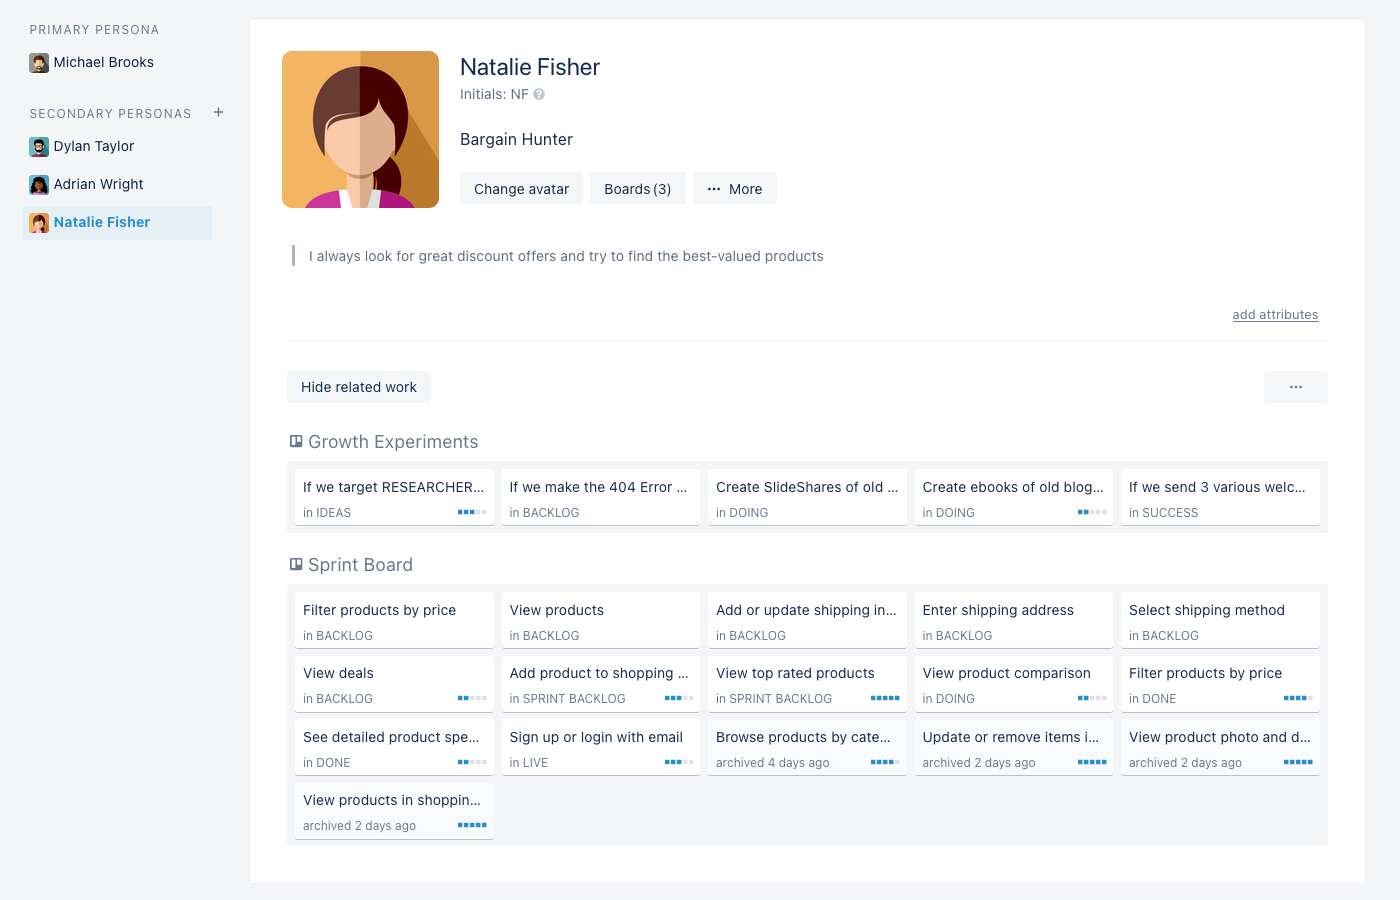Open card 'Create SlideShares of old ...'
Image resolution: width=1400 pixels, height=900 pixels.
click(807, 497)
